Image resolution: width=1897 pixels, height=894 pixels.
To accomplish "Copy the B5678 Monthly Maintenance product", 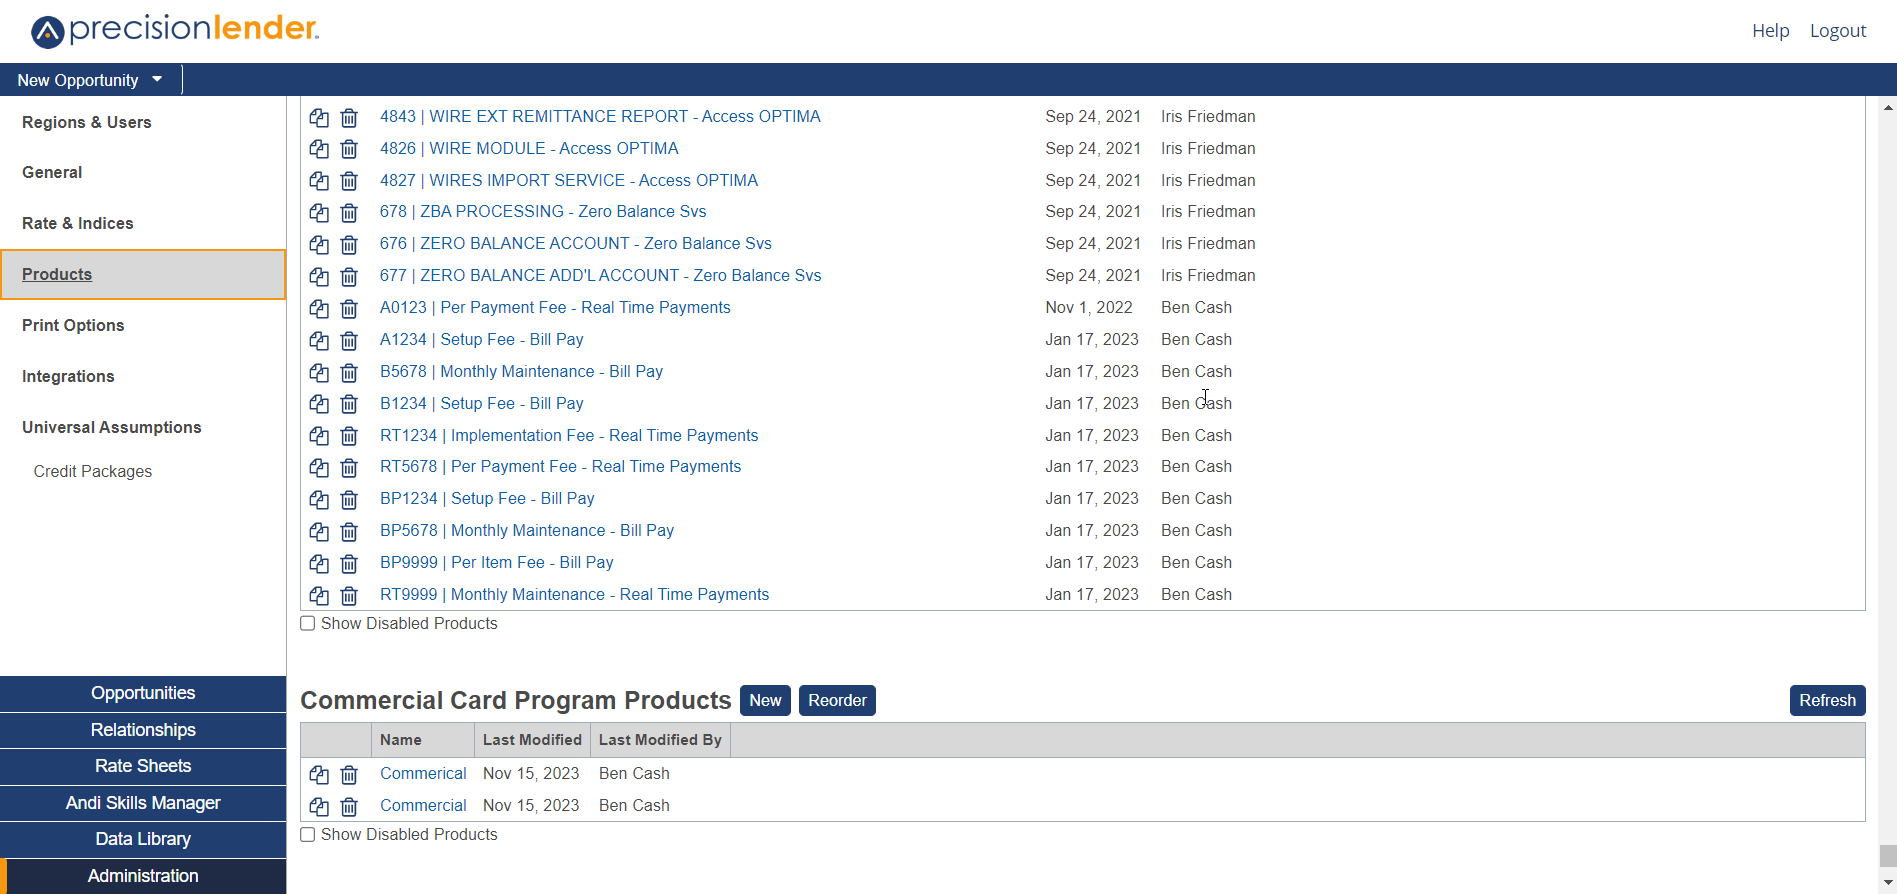I will 319,373.
